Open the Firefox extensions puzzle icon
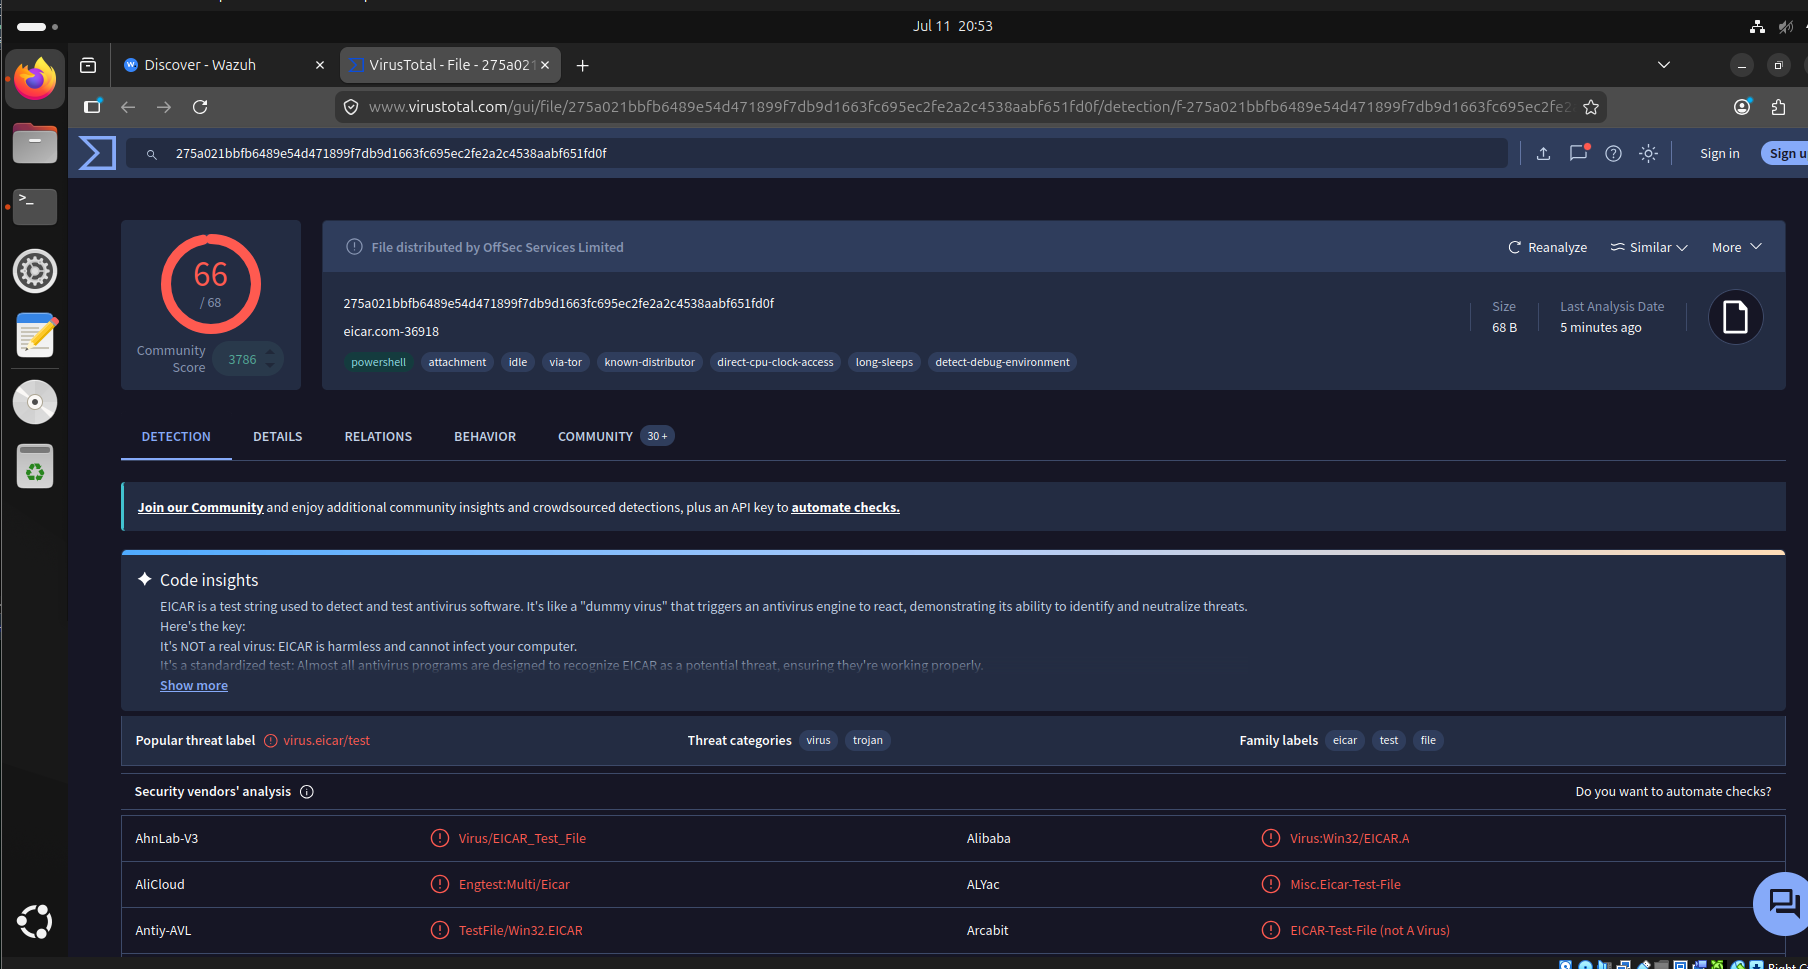Viewport: 1808px width, 969px height. coord(1778,107)
